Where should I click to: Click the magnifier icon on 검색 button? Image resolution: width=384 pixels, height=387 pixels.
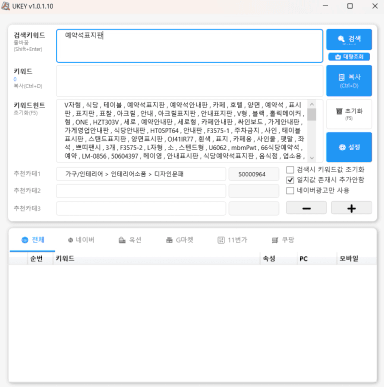click(341, 39)
